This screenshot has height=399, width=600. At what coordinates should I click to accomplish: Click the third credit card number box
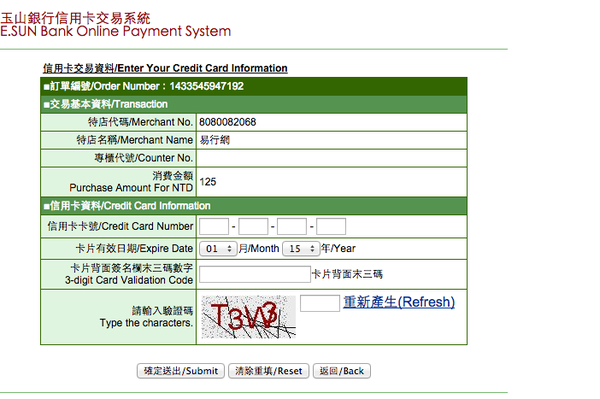click(292, 226)
